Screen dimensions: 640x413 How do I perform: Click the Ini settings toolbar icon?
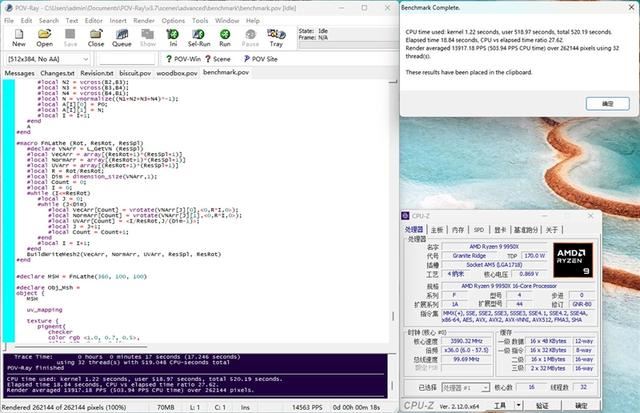(x=172, y=38)
